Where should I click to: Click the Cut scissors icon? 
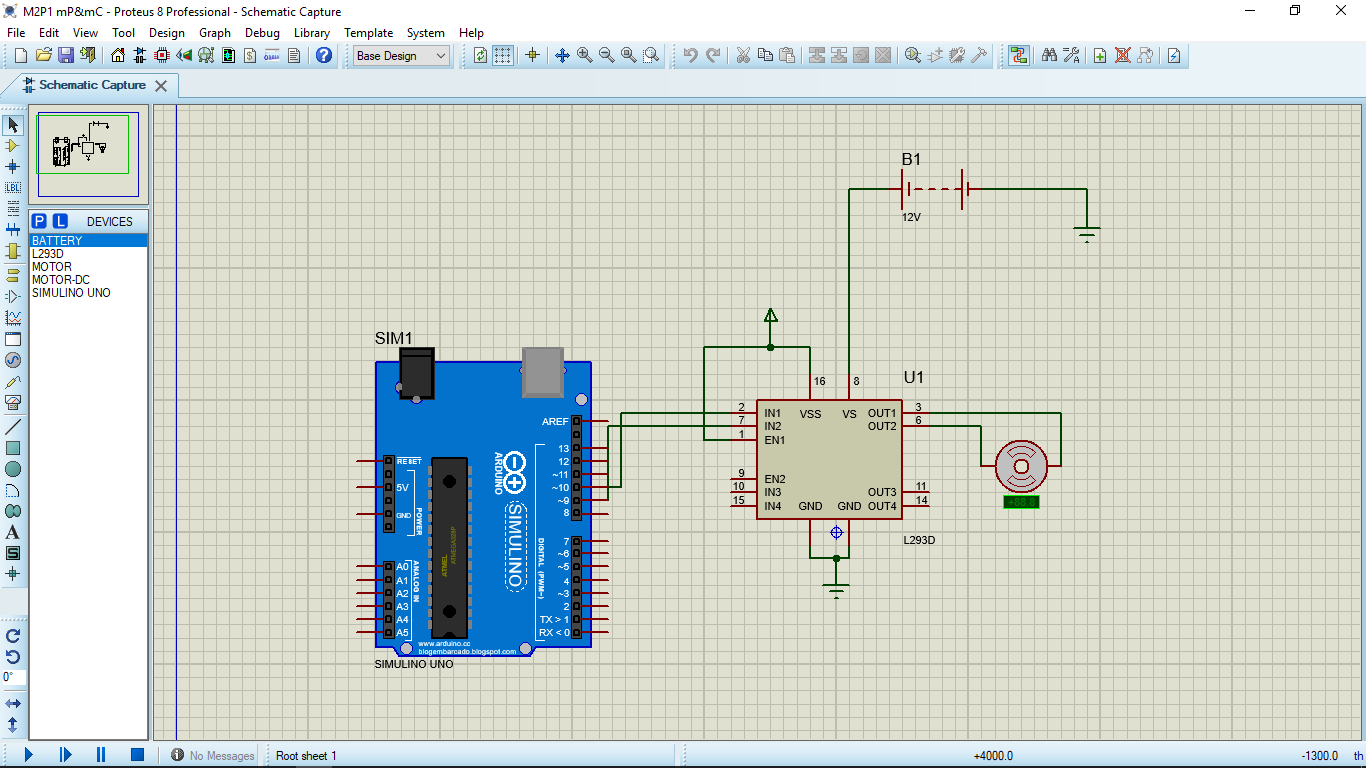(743, 56)
